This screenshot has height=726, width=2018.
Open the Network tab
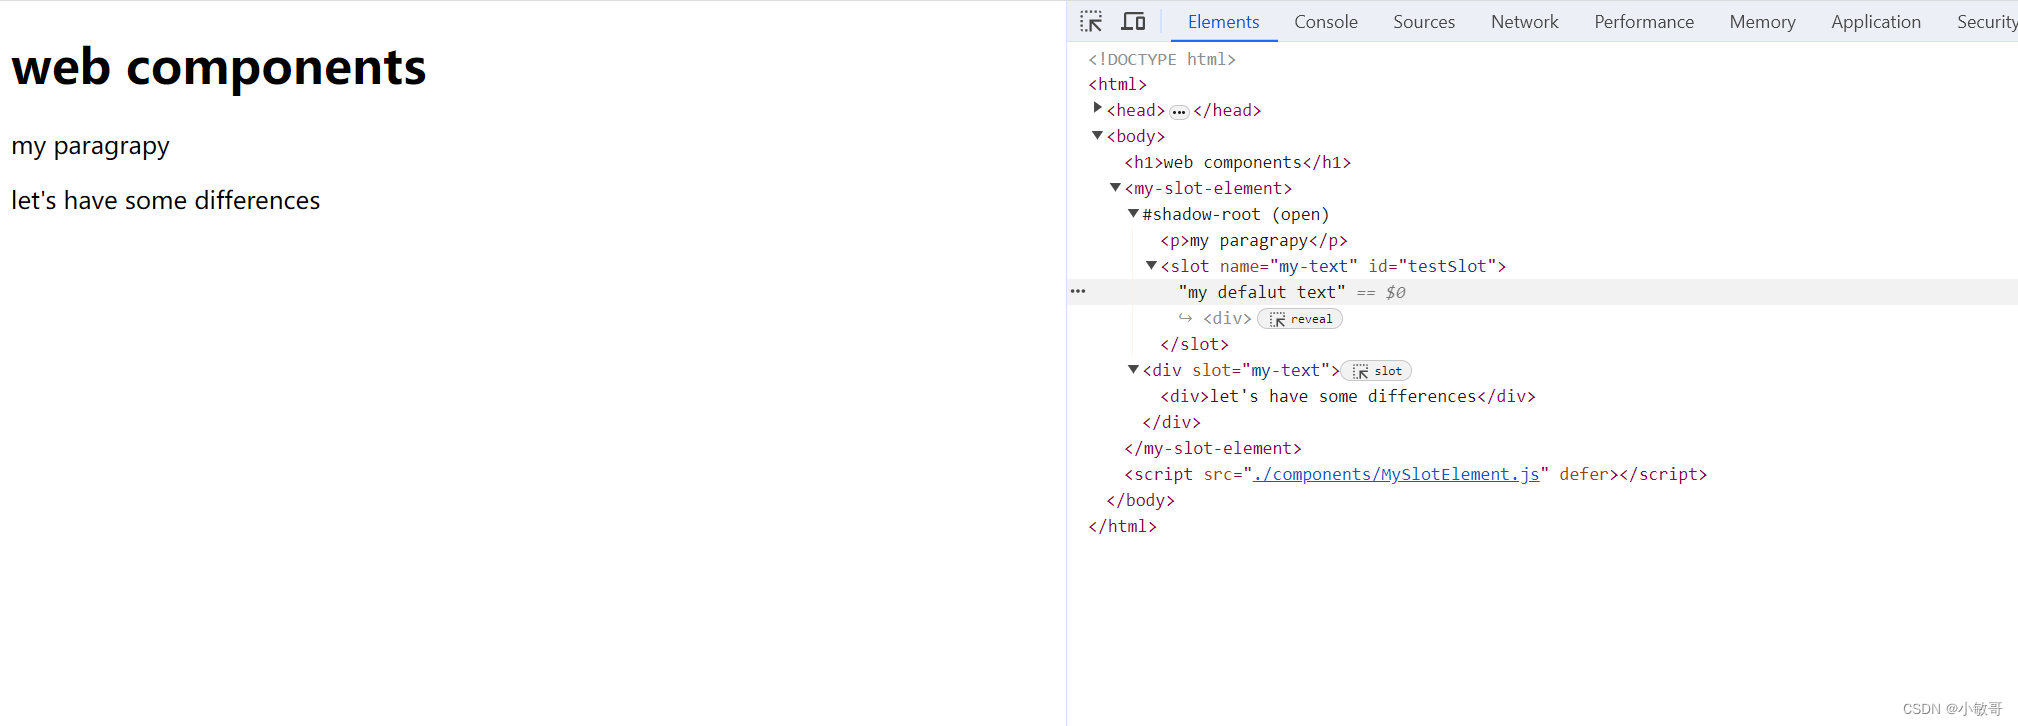tap(1524, 21)
